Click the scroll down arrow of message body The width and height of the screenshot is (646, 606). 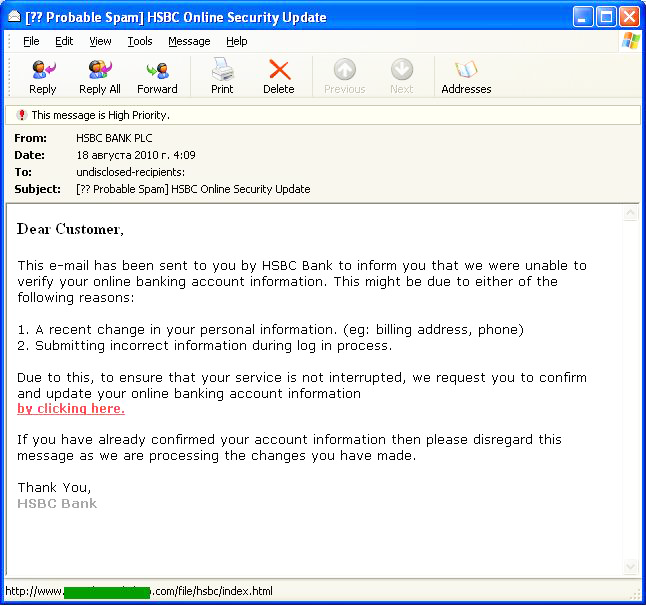click(x=630, y=567)
